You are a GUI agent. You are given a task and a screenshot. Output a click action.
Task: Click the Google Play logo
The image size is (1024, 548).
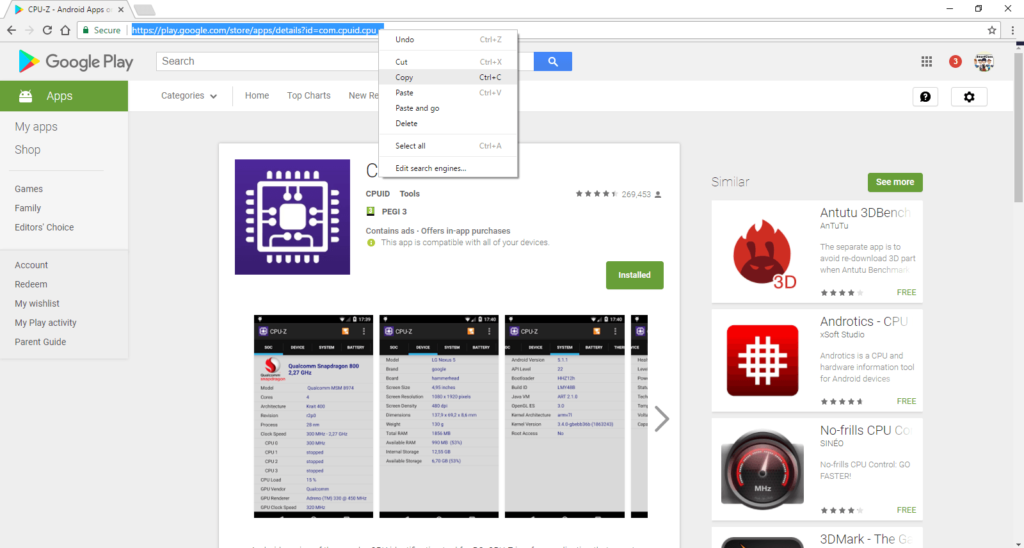coord(75,61)
